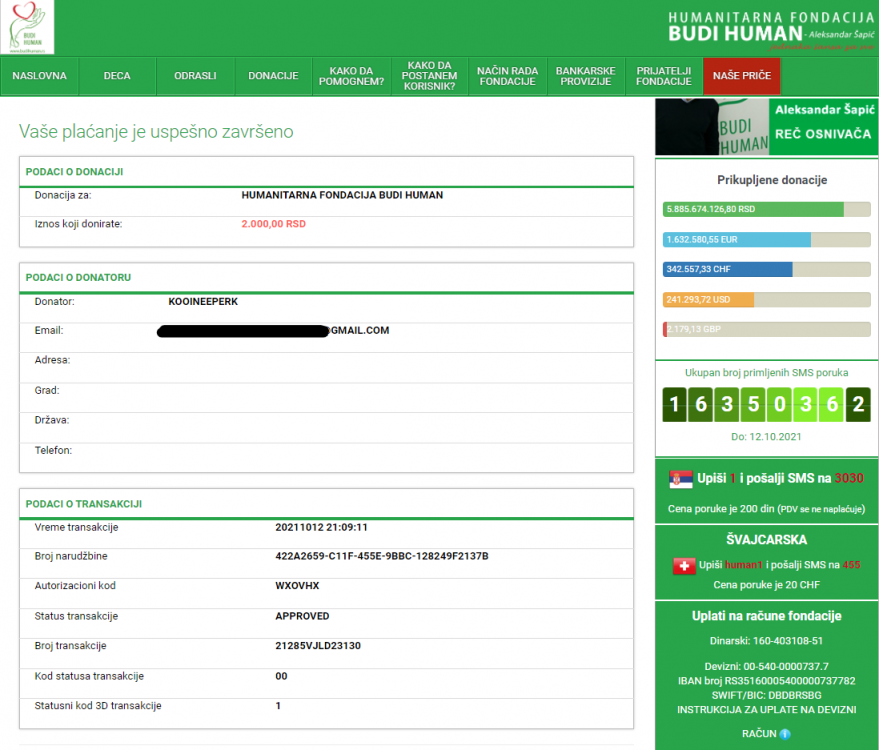Click the SMS message counter digits
Screen dimensions: 879x750
pos(766,405)
